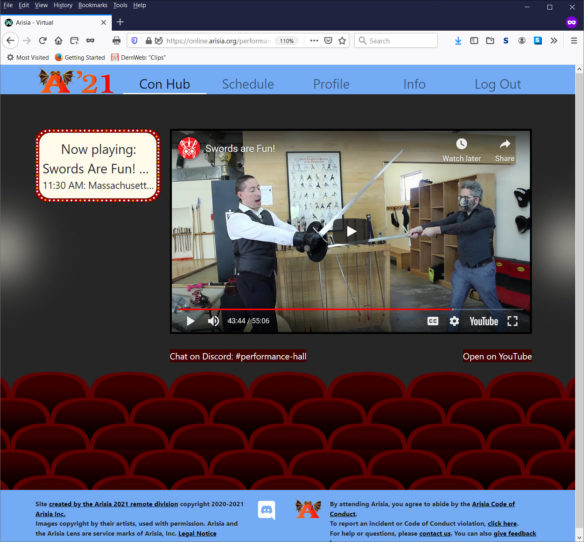Click the footer Arisia A logo
The width and height of the screenshot is (584, 542).
pyautogui.click(x=308, y=509)
